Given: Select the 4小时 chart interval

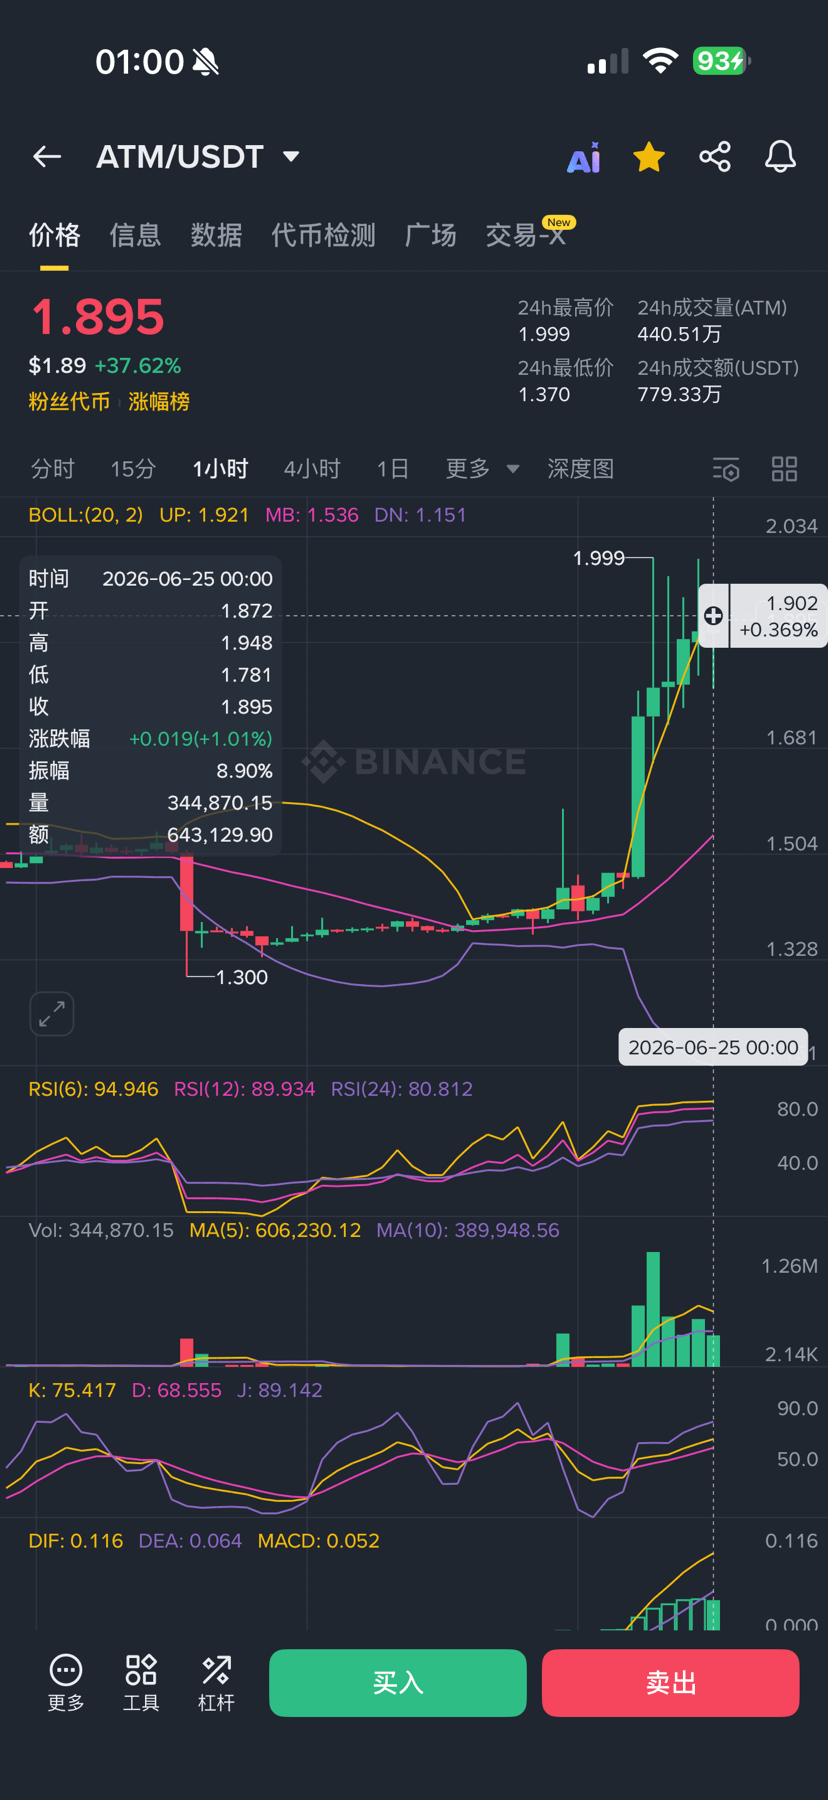Looking at the screenshot, I should point(312,469).
